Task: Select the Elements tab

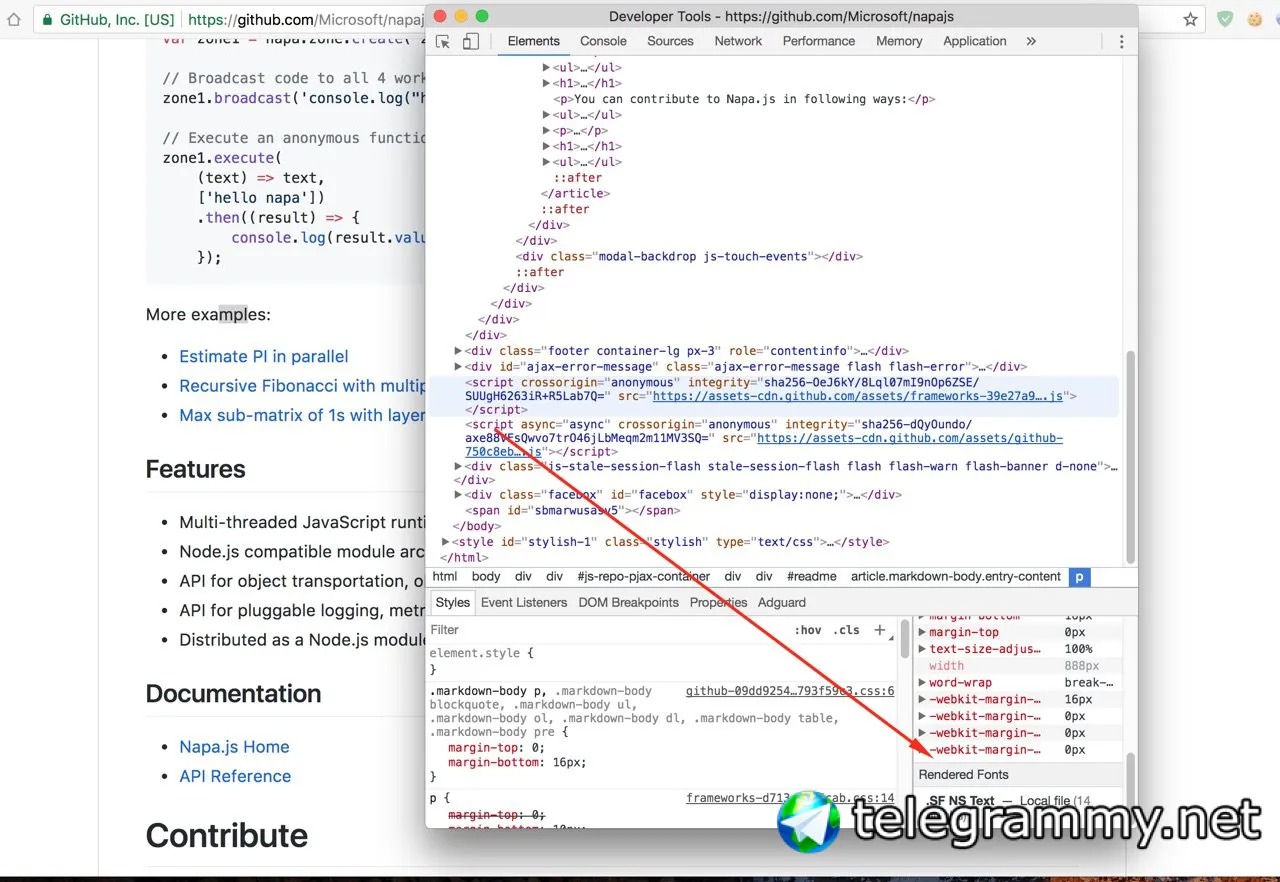Action: tap(534, 41)
